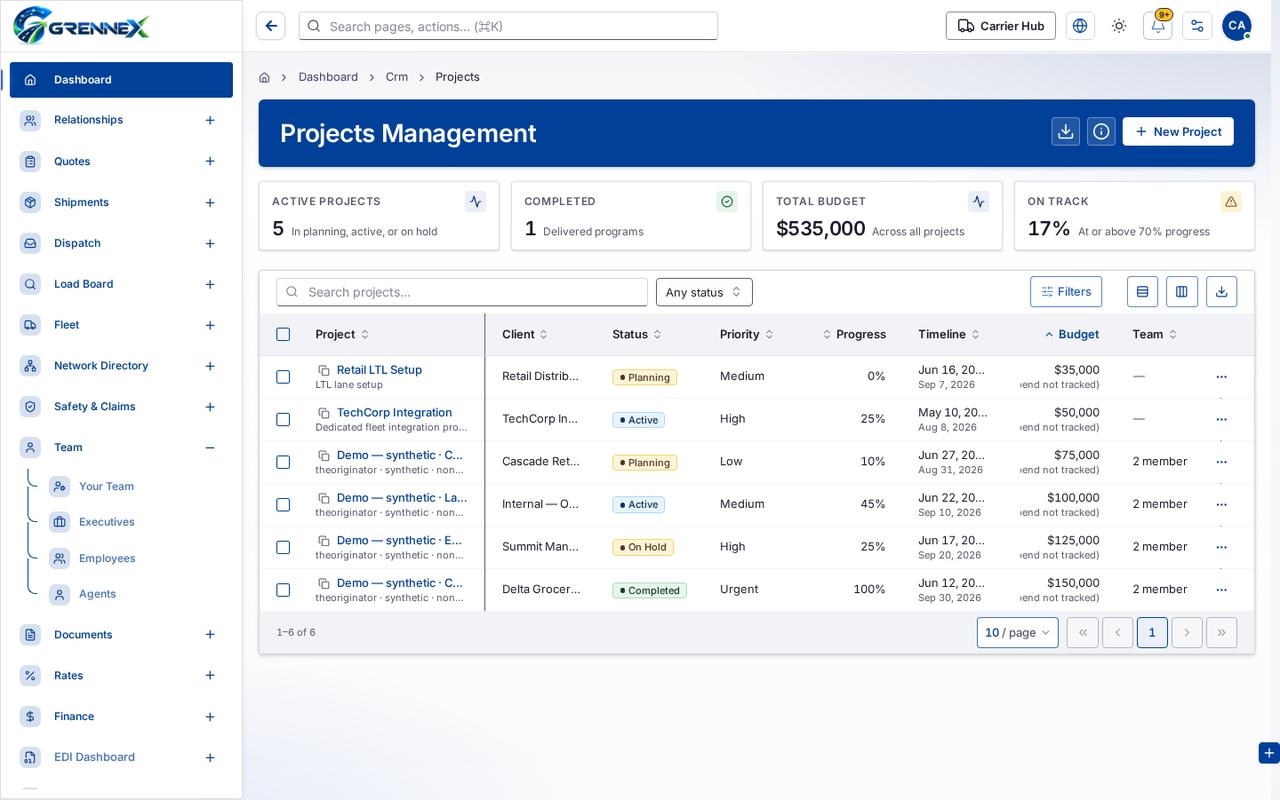Screen dimensions: 1280x800
Task: Copy icon beside Retail LTL Setup
Action: 324,370
